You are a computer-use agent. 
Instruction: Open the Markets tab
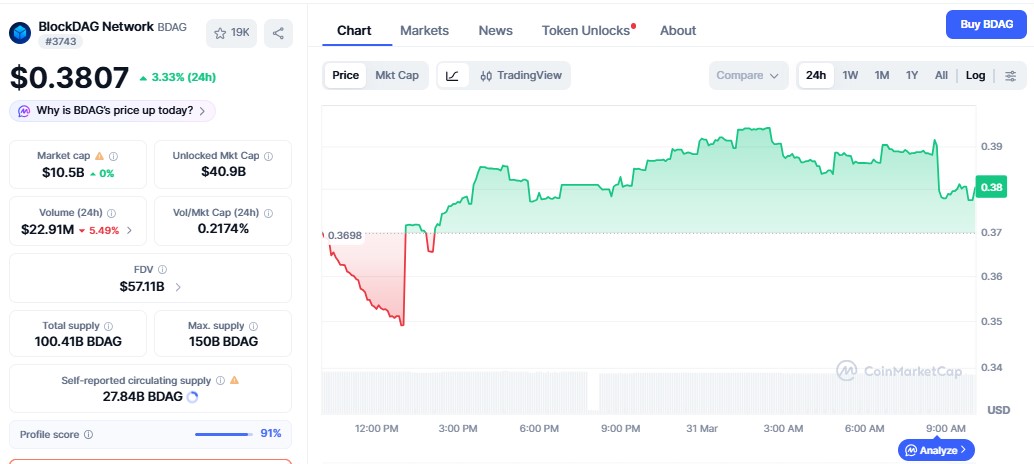coord(425,30)
